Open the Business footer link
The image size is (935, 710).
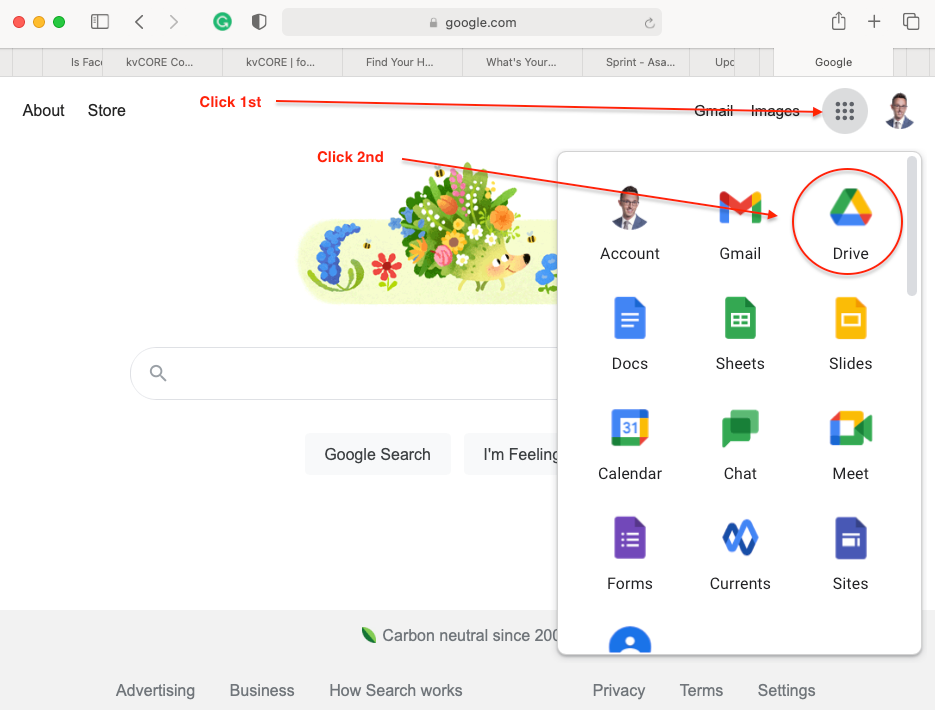pyautogui.click(x=262, y=690)
